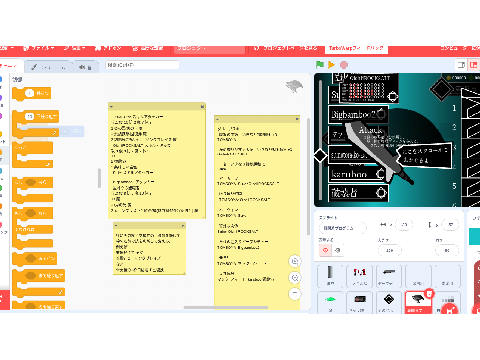480x360 pixels.
Task: Hide the sprite with crossed-eye icon
Action: (x=338, y=250)
